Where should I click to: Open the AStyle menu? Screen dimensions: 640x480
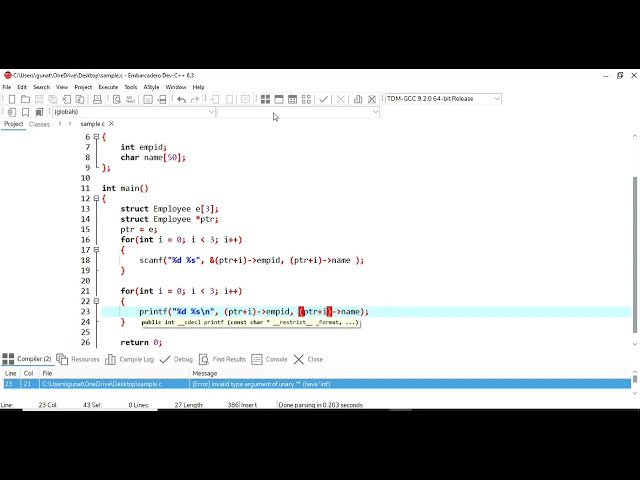point(151,87)
